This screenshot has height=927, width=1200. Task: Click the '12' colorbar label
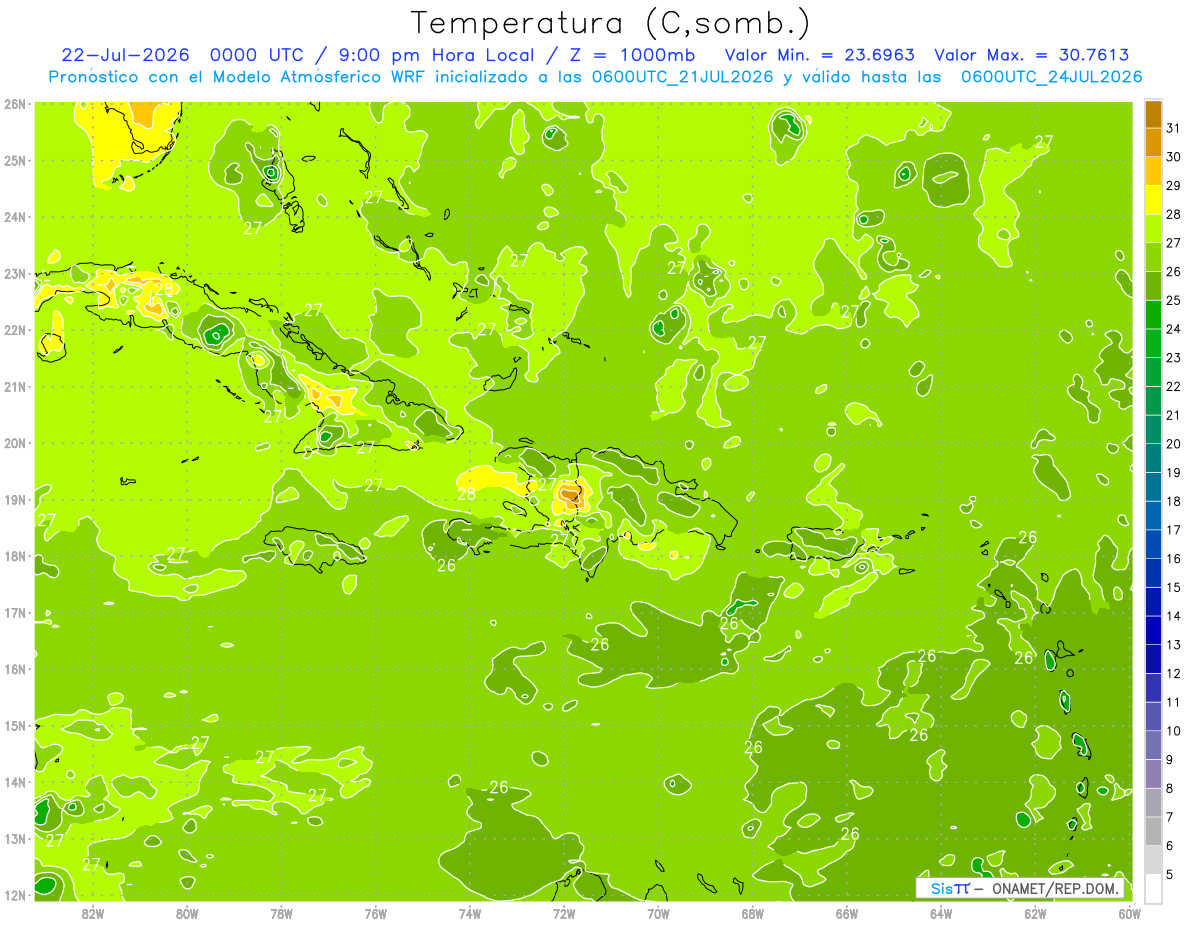(x=1173, y=673)
